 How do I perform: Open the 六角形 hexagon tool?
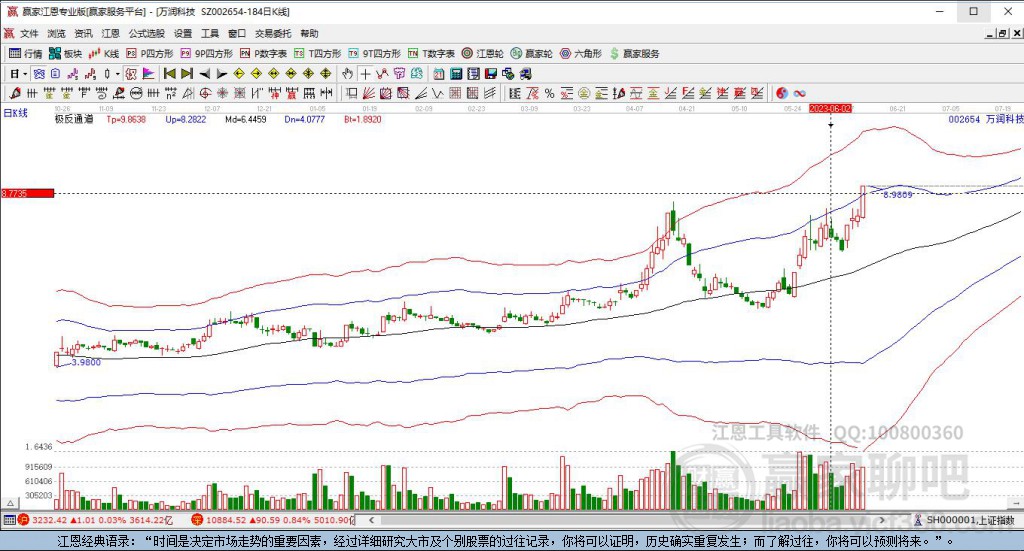tap(581, 54)
